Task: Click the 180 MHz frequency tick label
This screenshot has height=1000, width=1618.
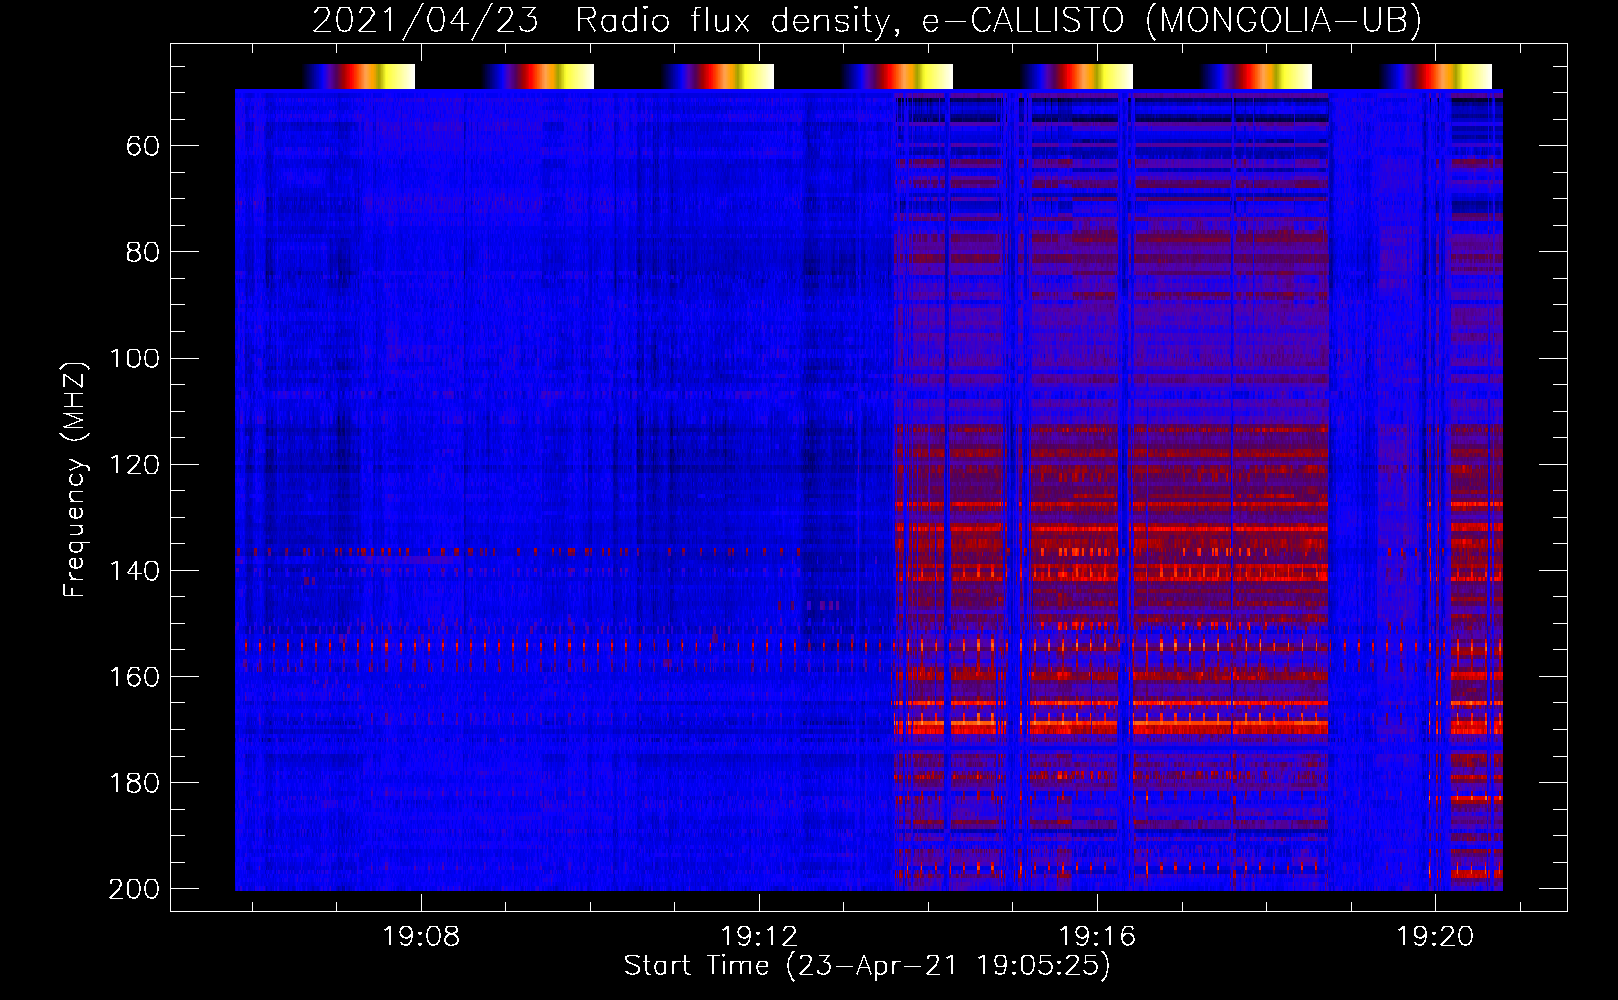Action: pyautogui.click(x=134, y=783)
